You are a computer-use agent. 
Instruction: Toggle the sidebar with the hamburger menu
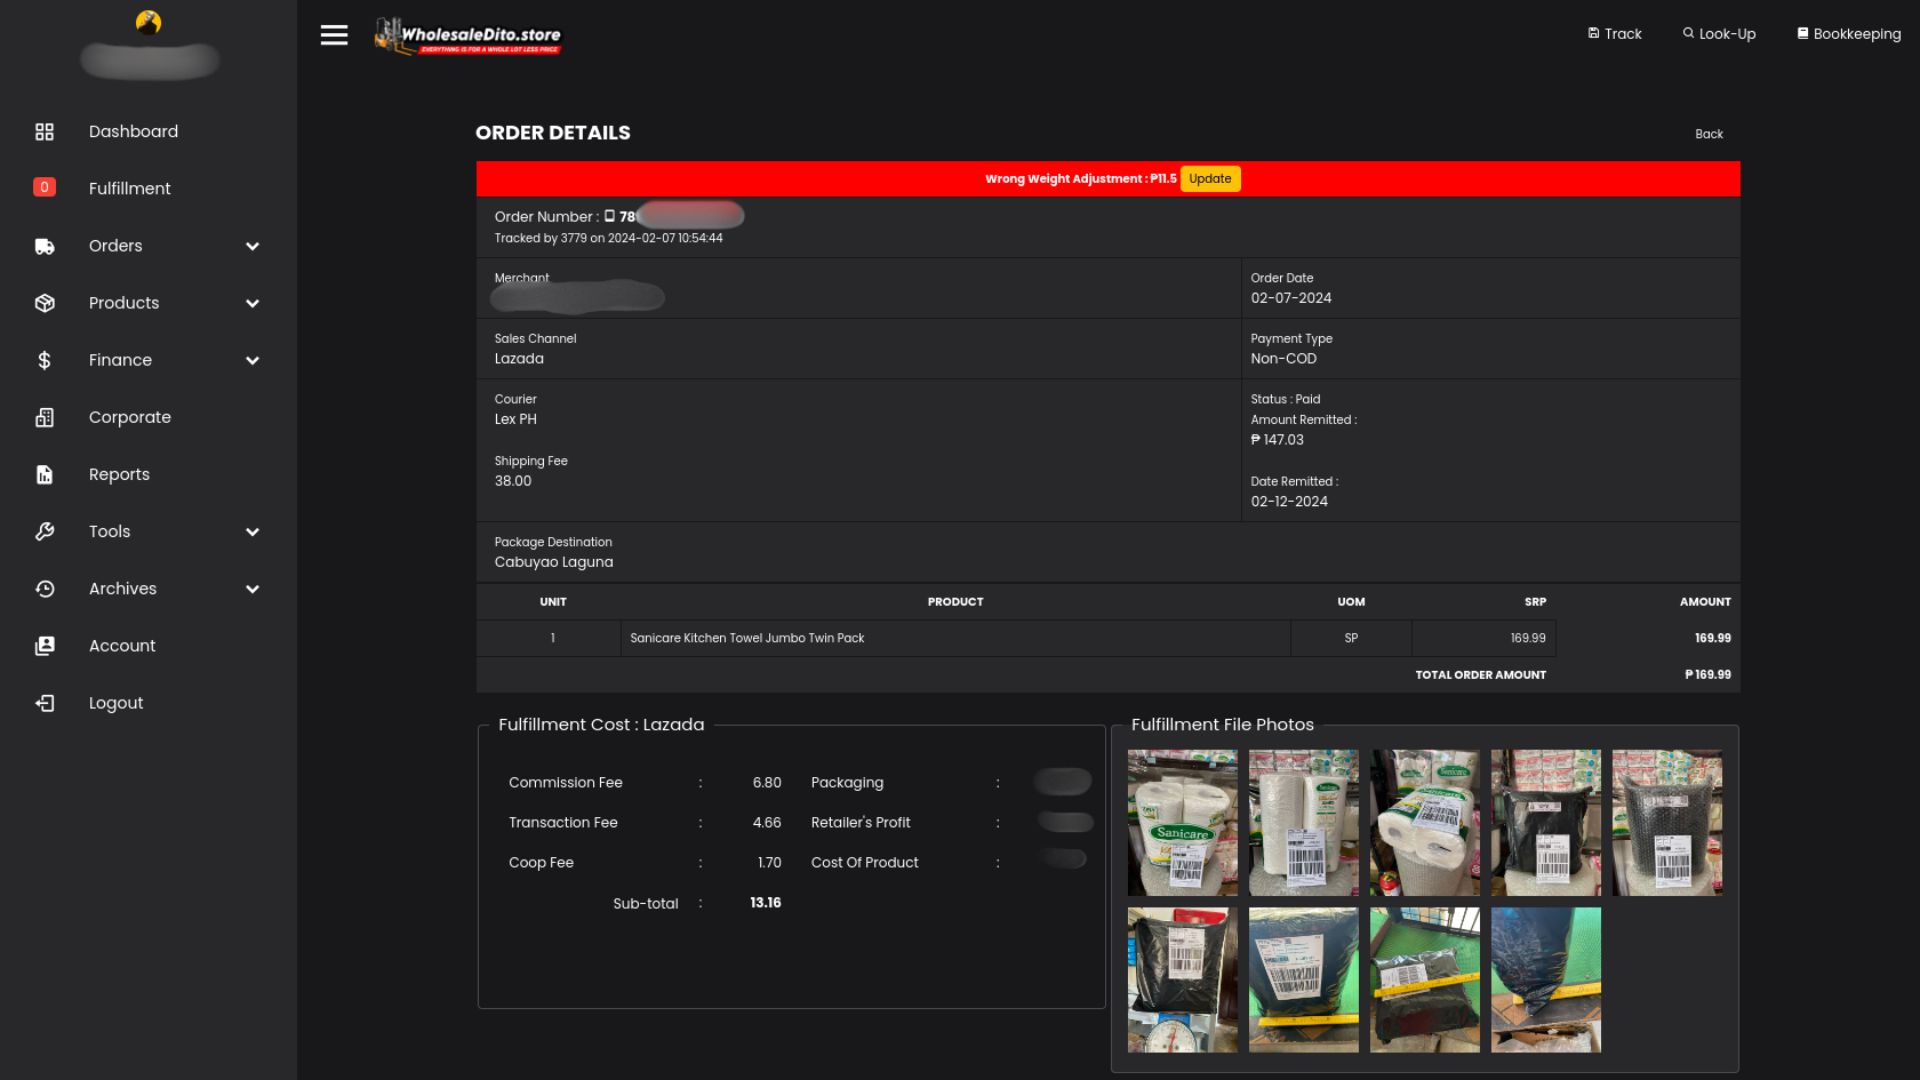click(x=333, y=34)
